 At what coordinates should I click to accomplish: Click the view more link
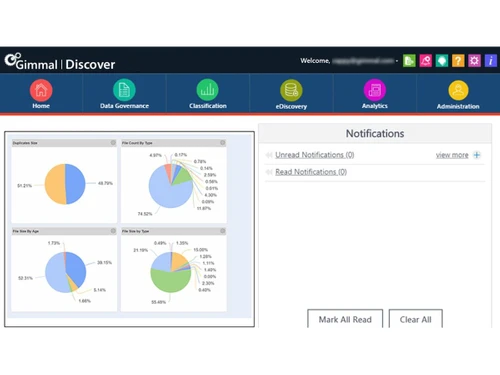click(x=452, y=155)
